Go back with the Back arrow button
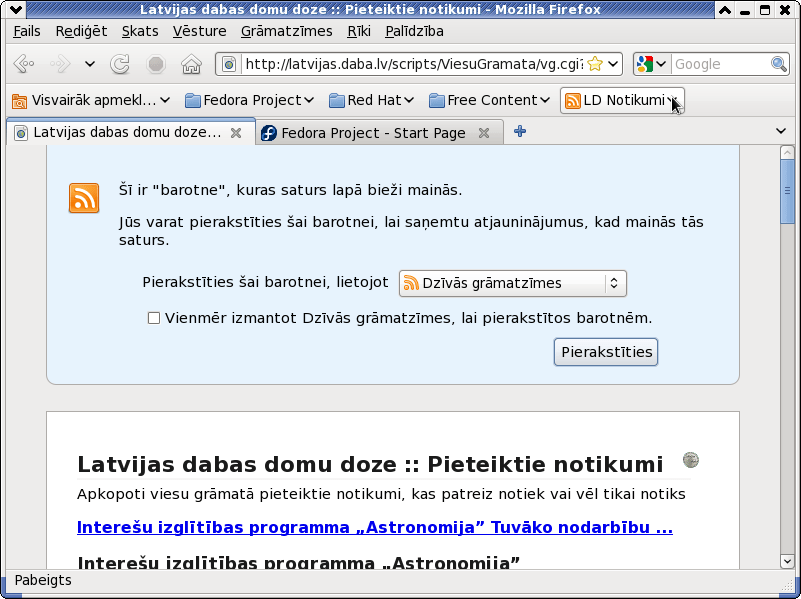This screenshot has width=801, height=599. (23, 64)
